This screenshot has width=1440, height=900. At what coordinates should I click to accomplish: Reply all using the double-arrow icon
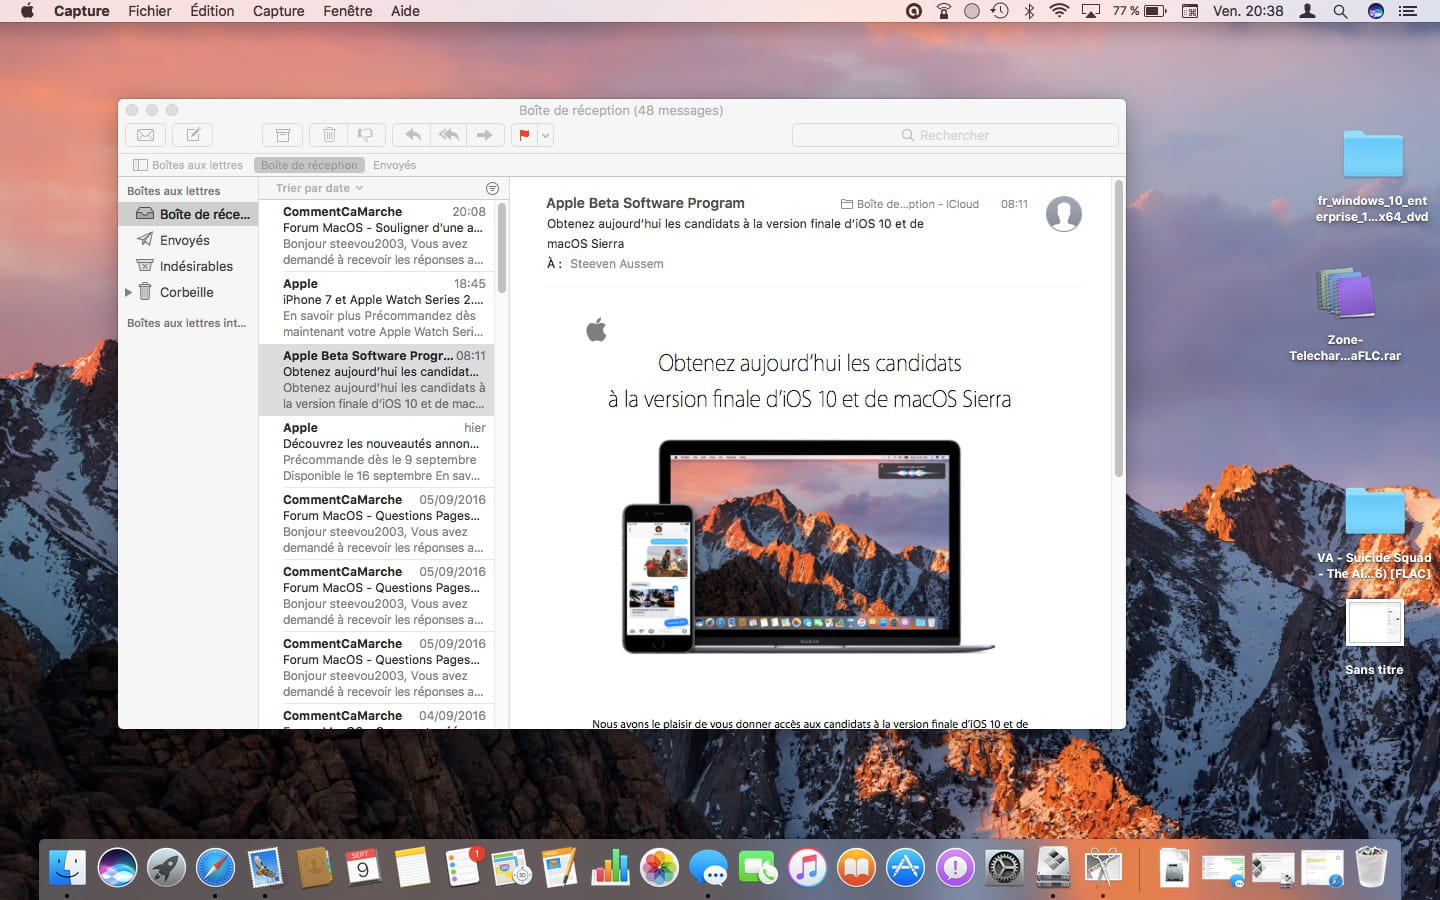449,135
